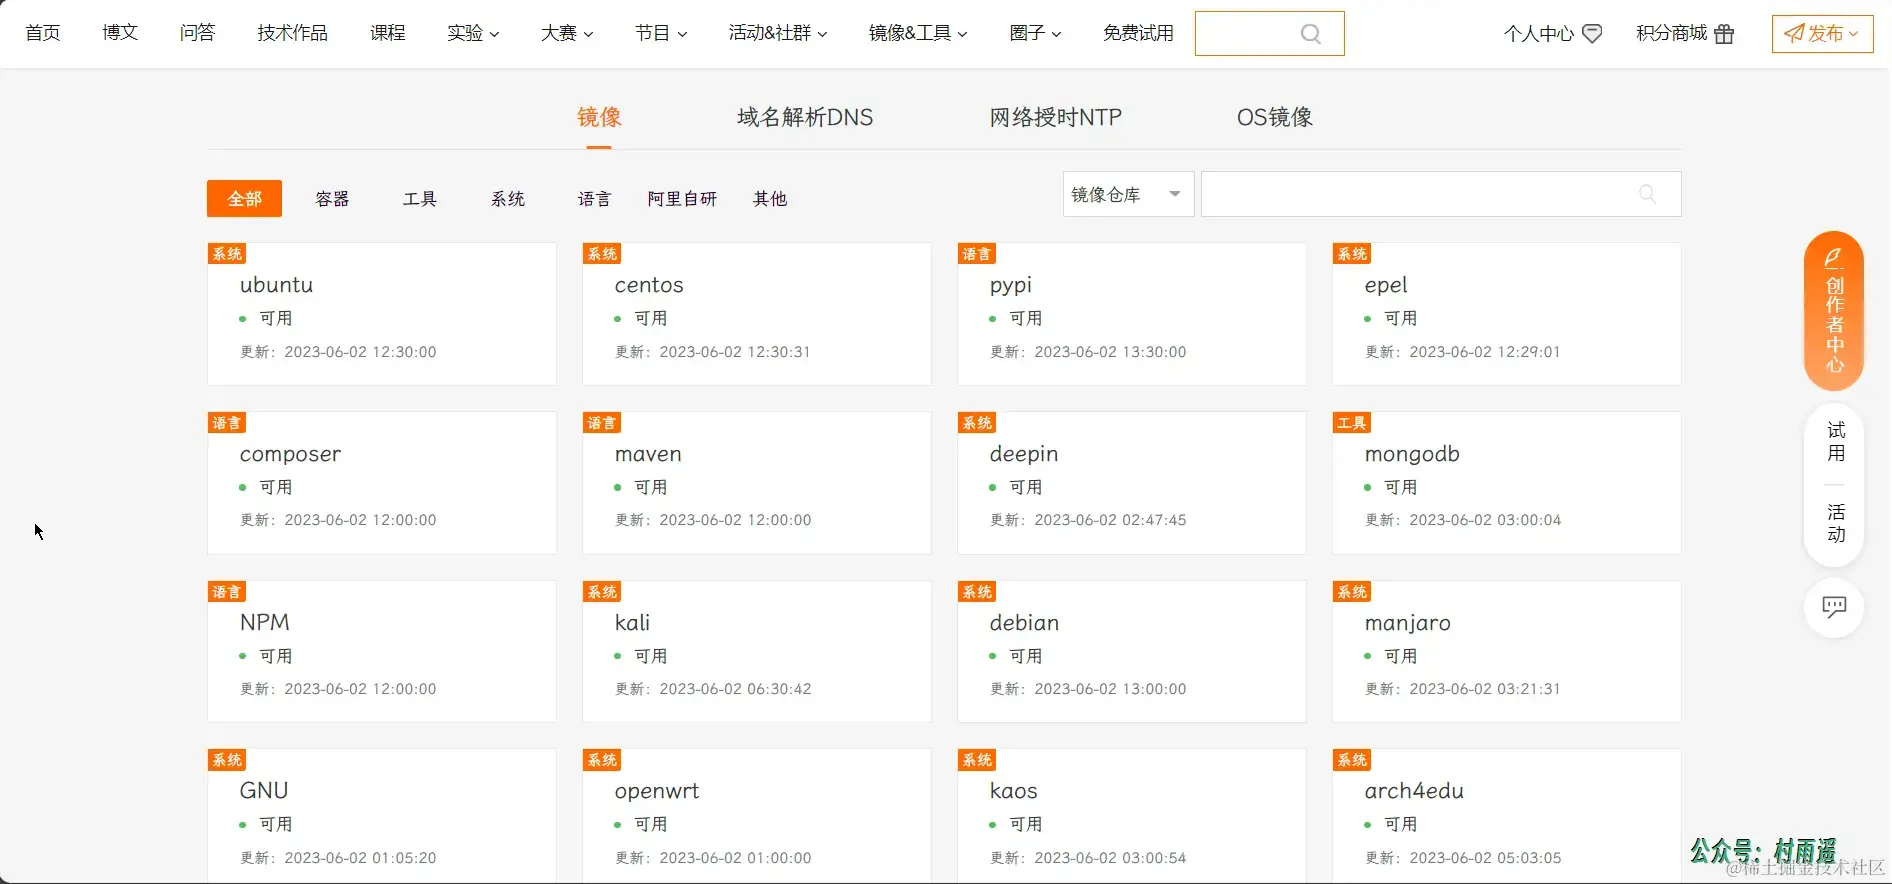Focus the mirror search input field

[x=1440, y=194]
